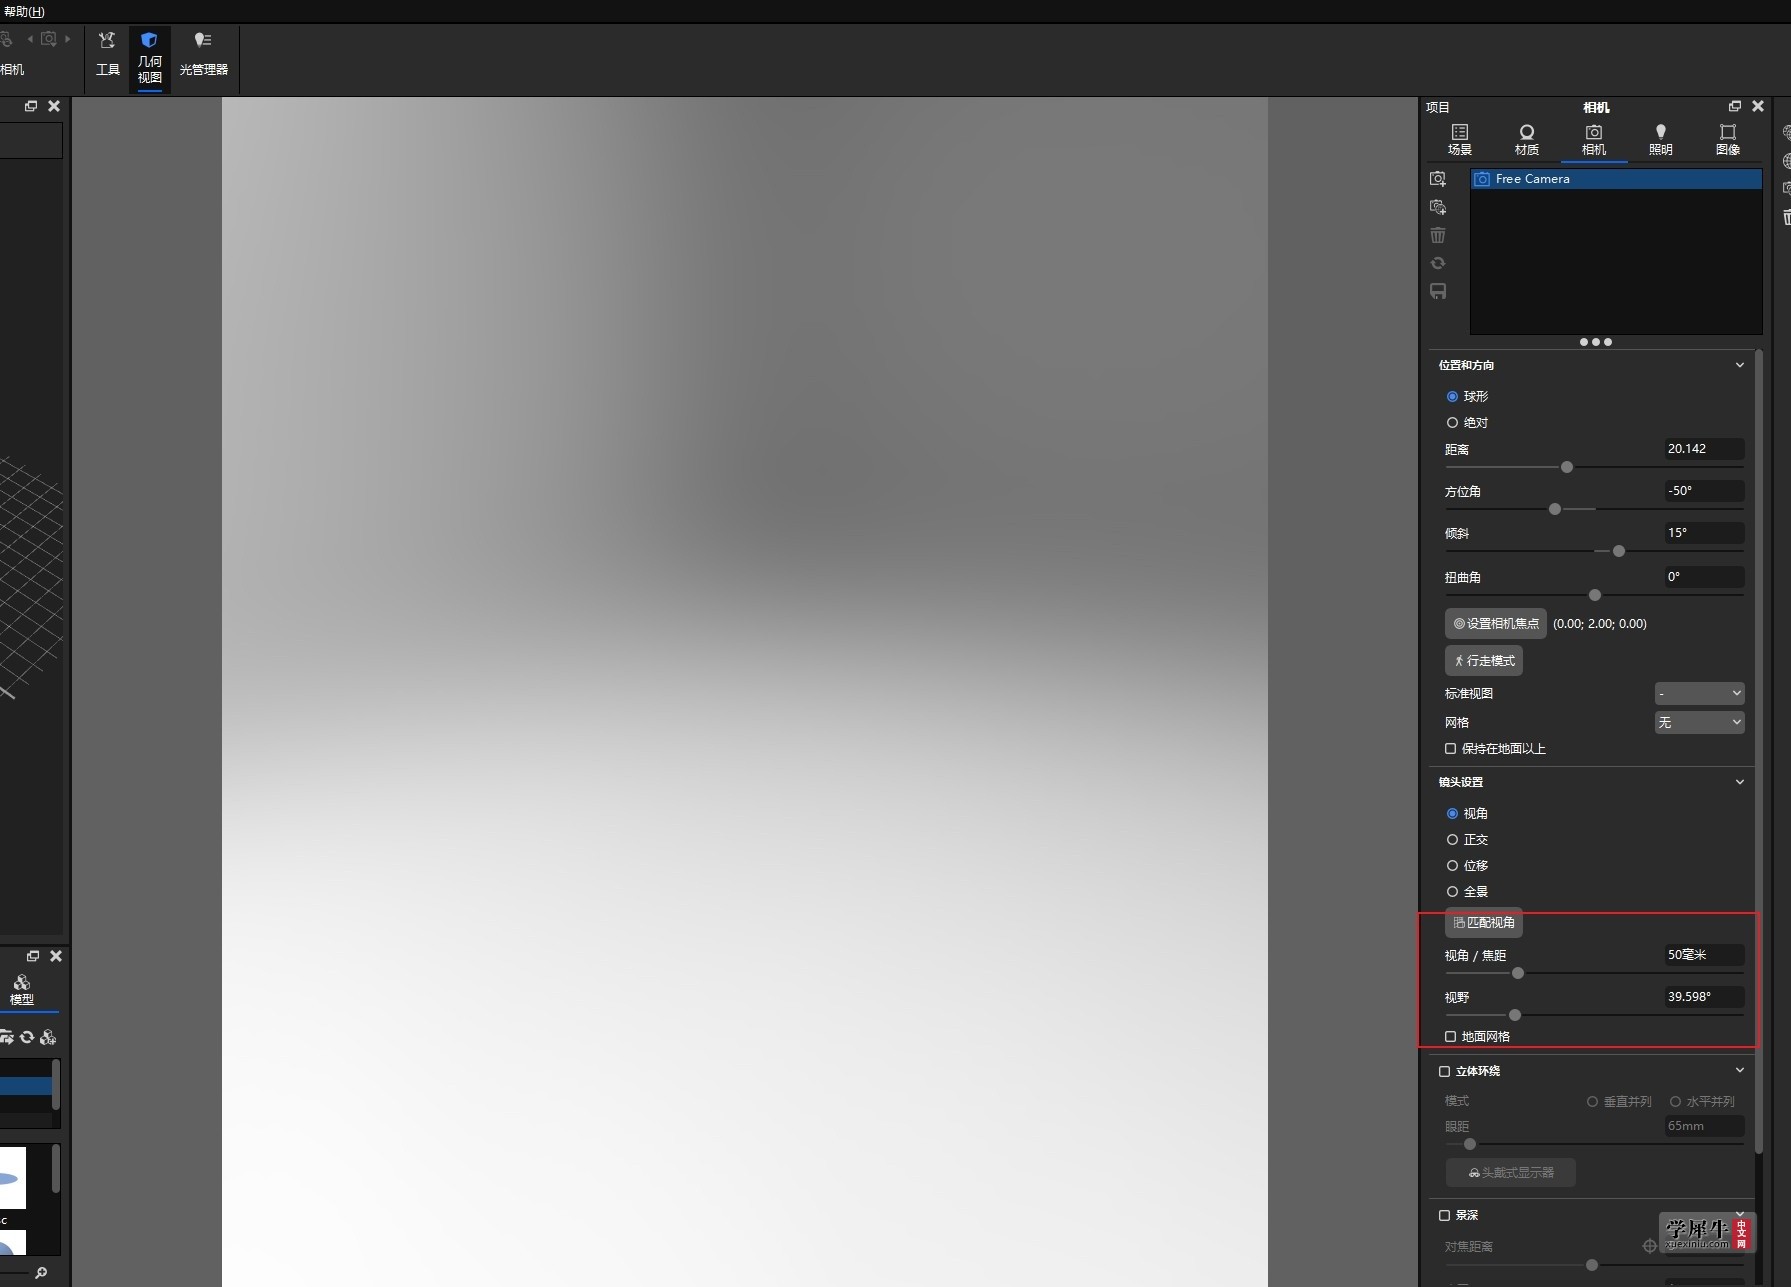Select the 全景 panorama radio button
The height and width of the screenshot is (1287, 1791).
(x=1452, y=892)
